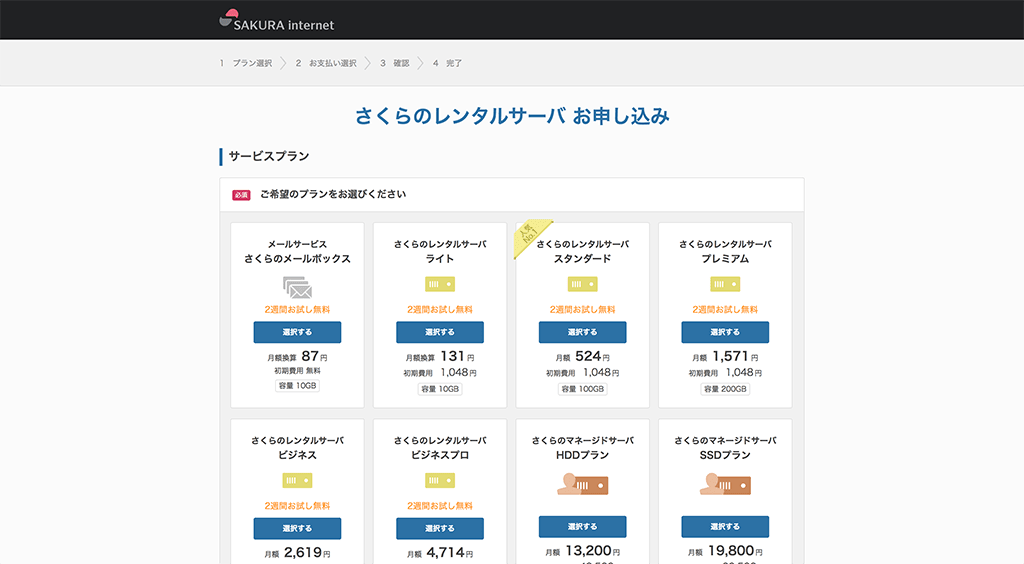Click the red 必須 badge
Screen dimensions: 1024x564
pyautogui.click(x=241, y=195)
